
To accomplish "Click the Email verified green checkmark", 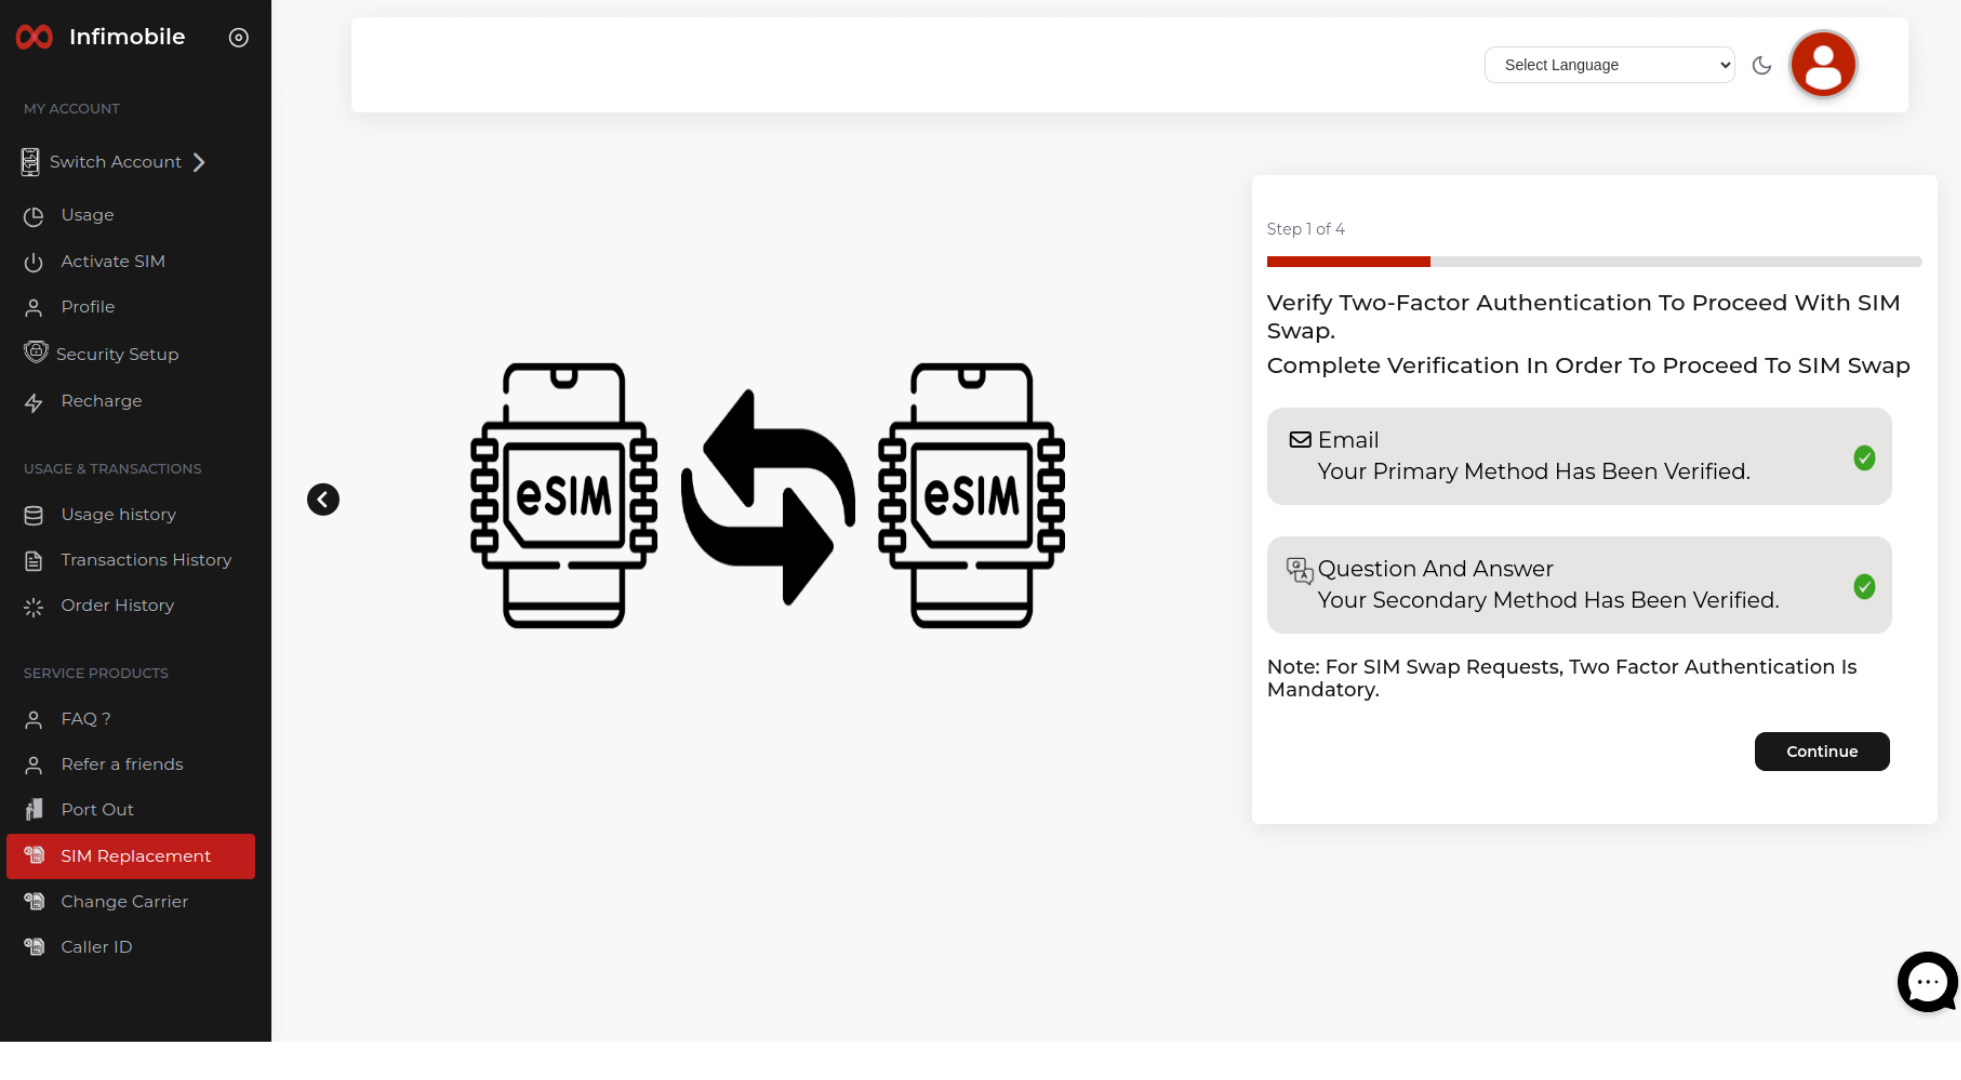I will click(1863, 458).
